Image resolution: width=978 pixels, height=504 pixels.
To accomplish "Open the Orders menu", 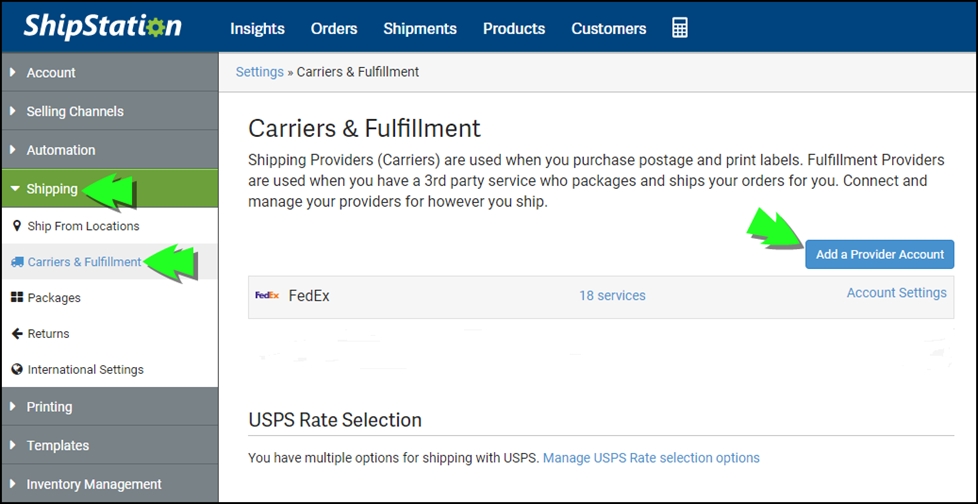I will (334, 29).
